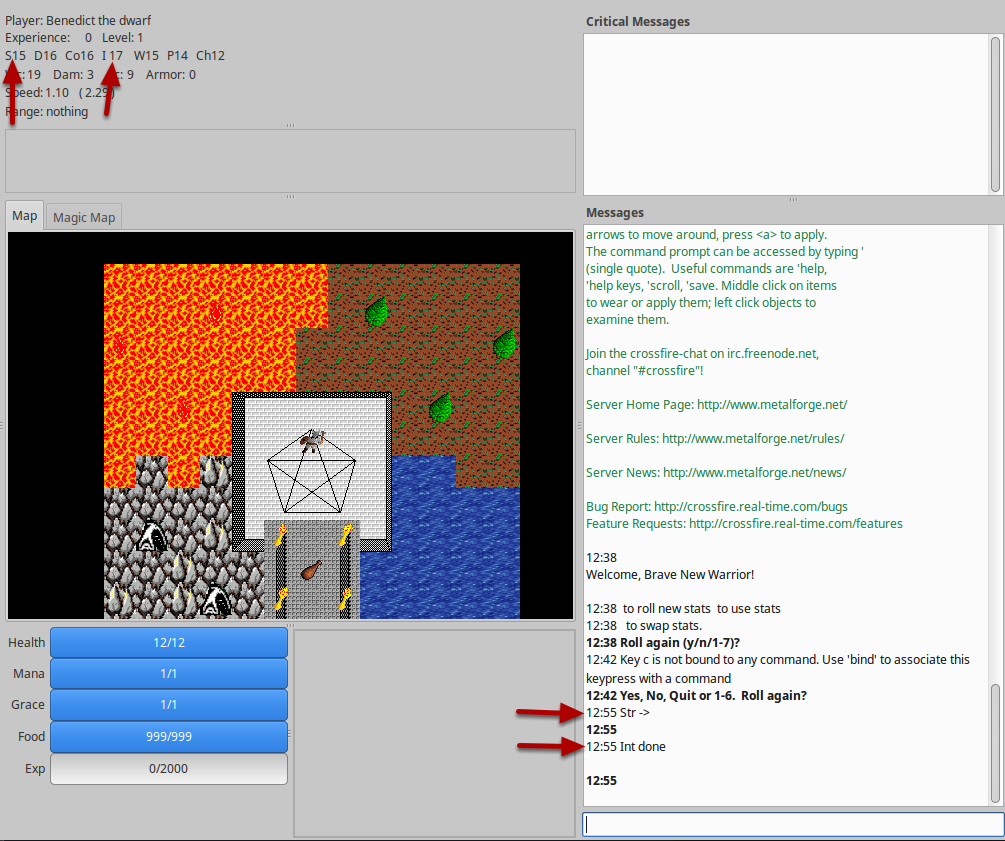Open the Server Rules URL
1005x841 pixels.
pyautogui.click(x=752, y=439)
